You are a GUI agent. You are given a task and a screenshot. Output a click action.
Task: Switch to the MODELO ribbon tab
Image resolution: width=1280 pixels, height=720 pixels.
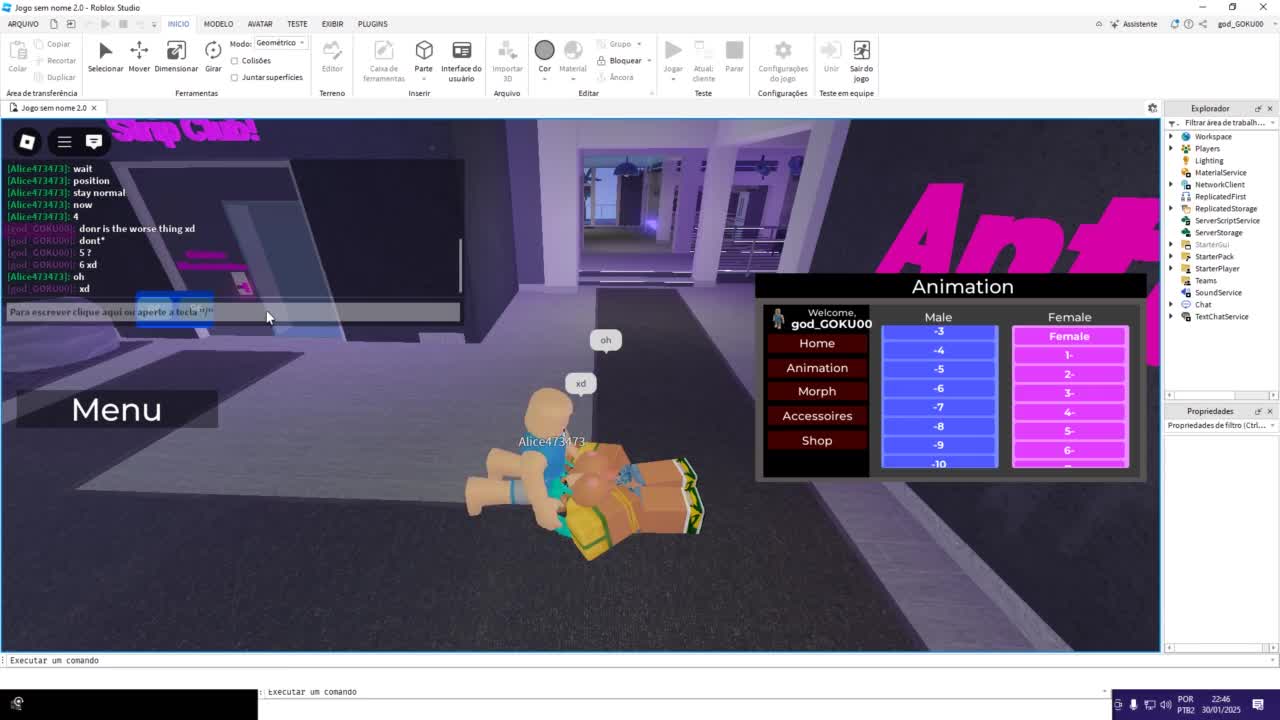pos(218,24)
